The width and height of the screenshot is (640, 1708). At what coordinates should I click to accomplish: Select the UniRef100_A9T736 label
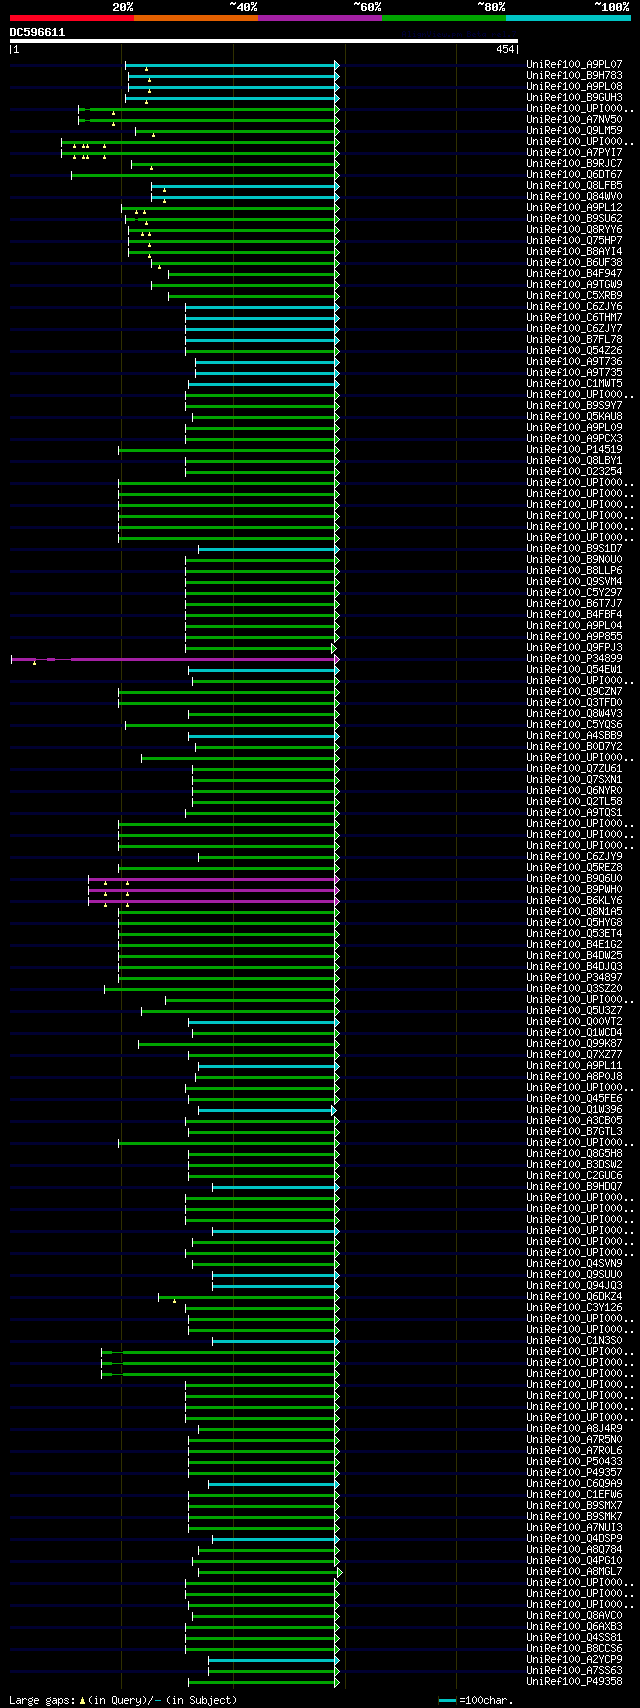tap(574, 362)
